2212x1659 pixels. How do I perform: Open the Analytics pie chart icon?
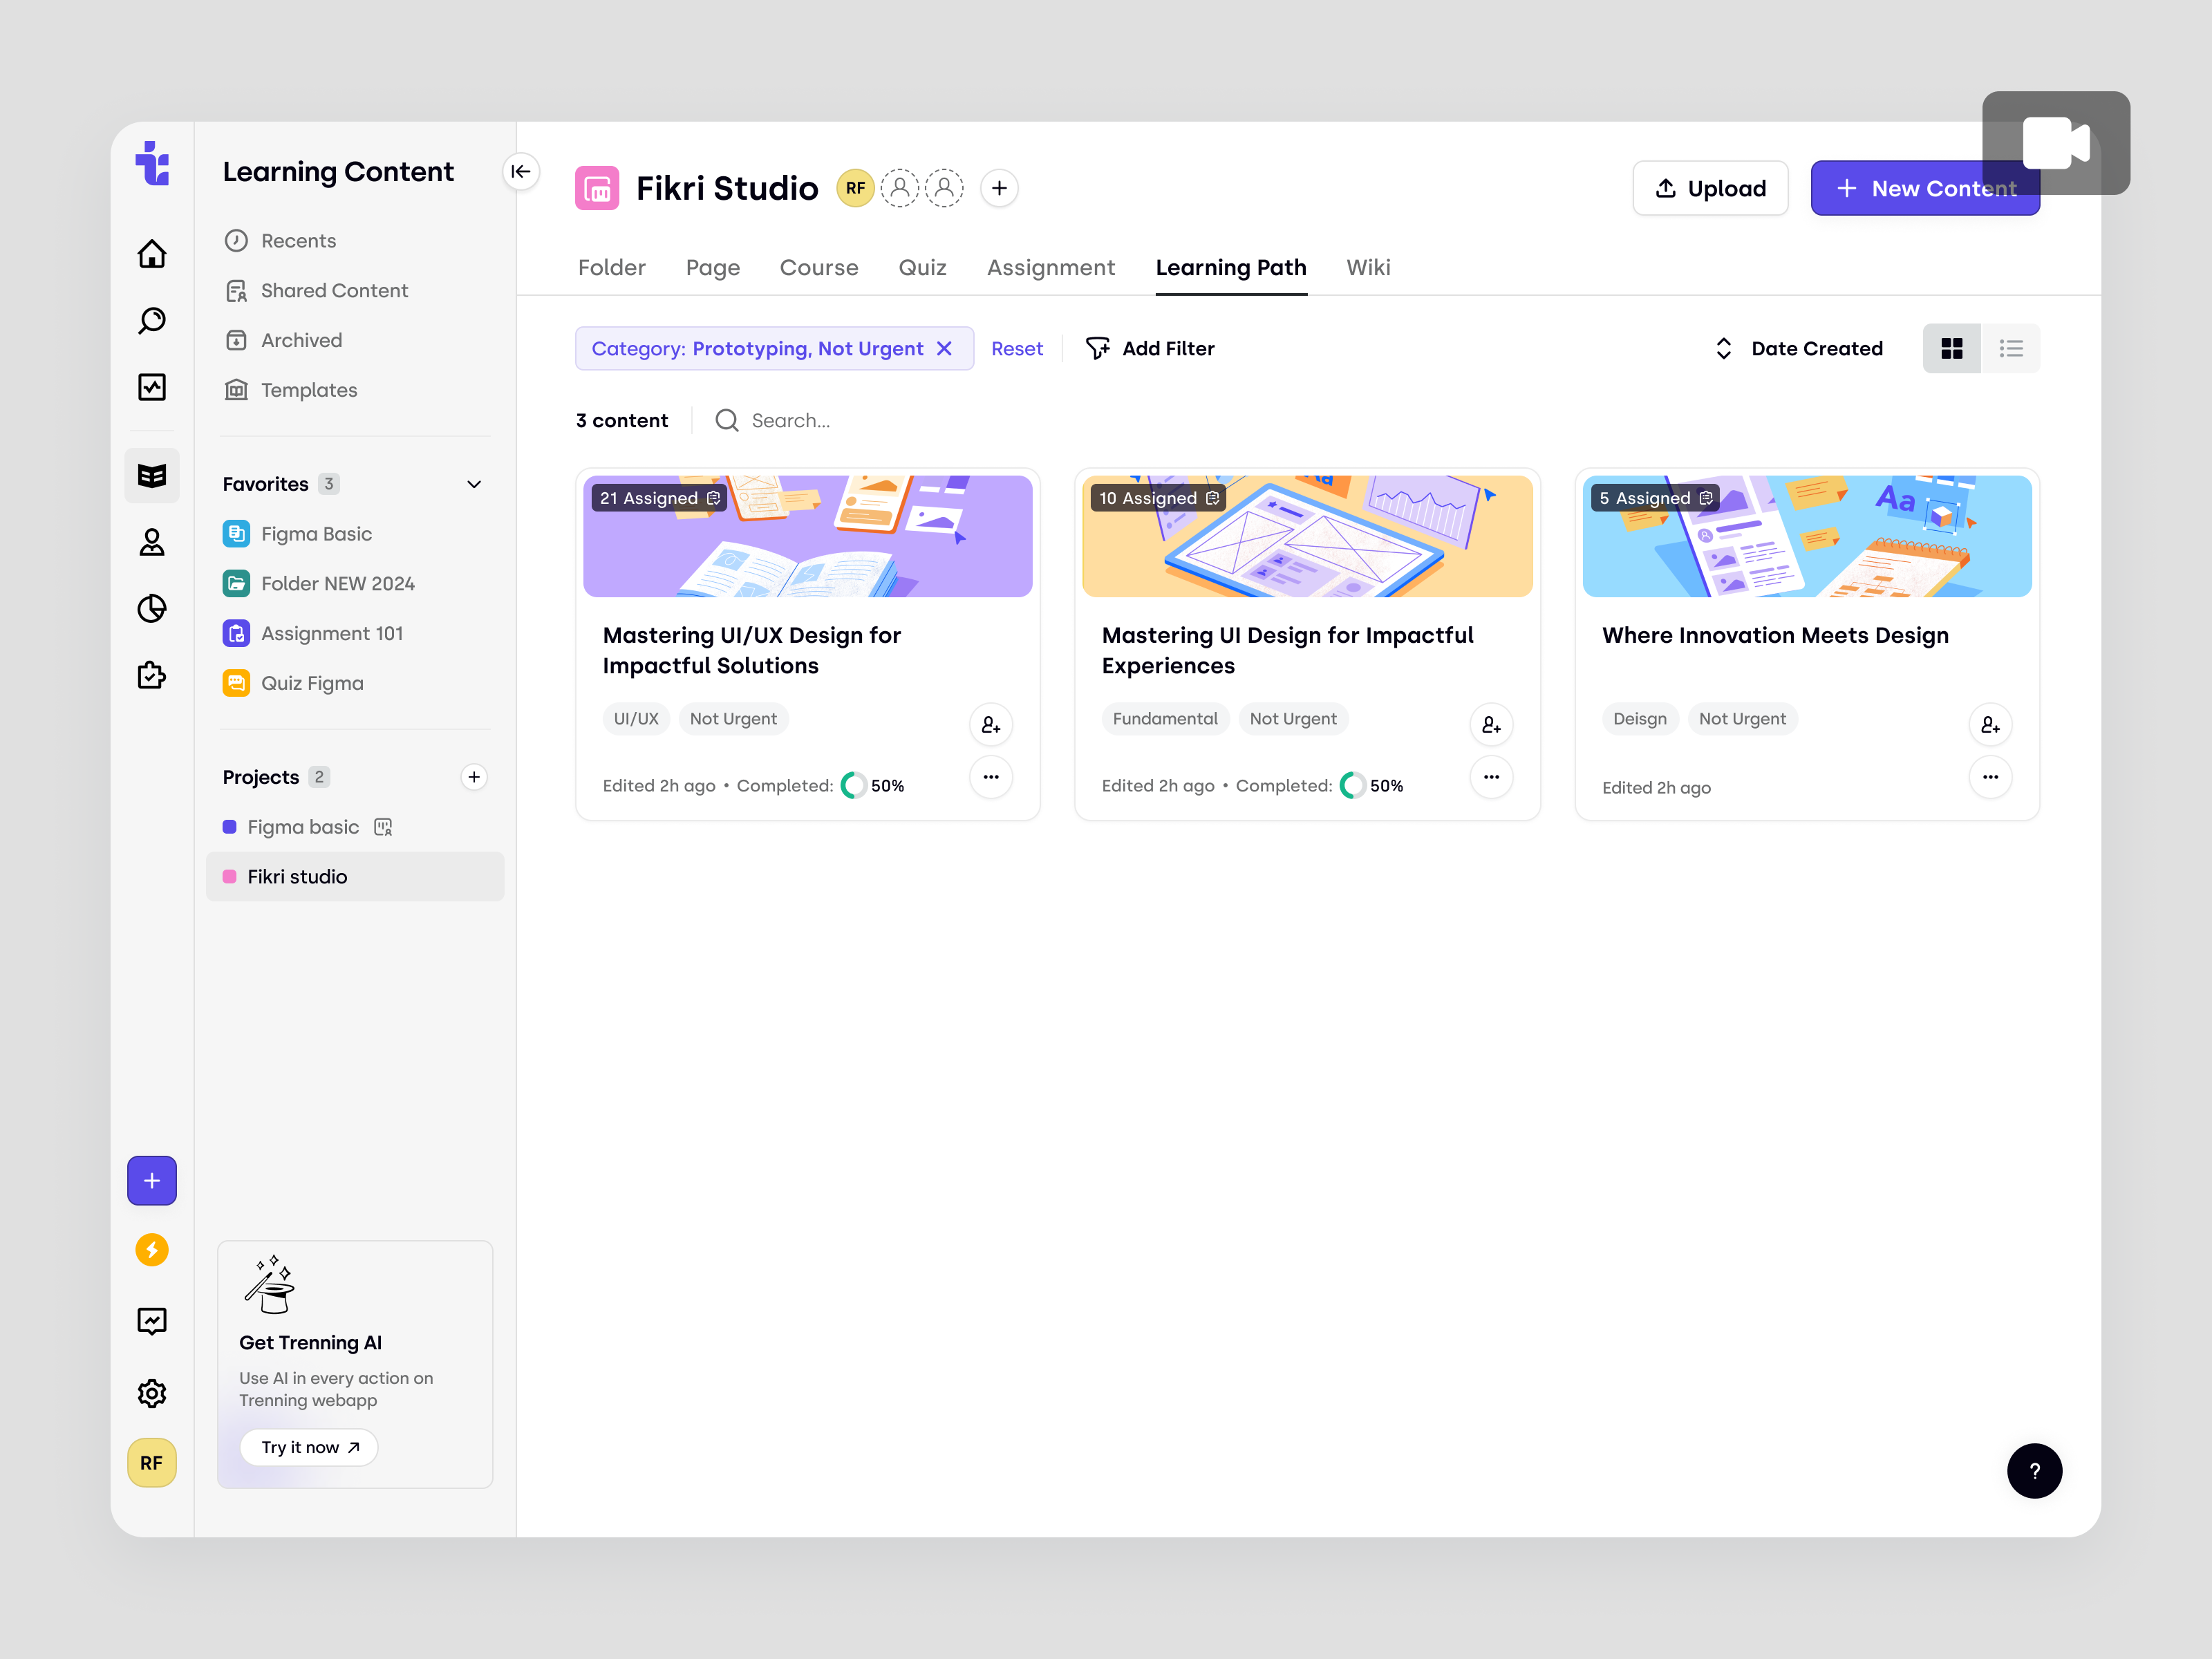[x=152, y=608]
